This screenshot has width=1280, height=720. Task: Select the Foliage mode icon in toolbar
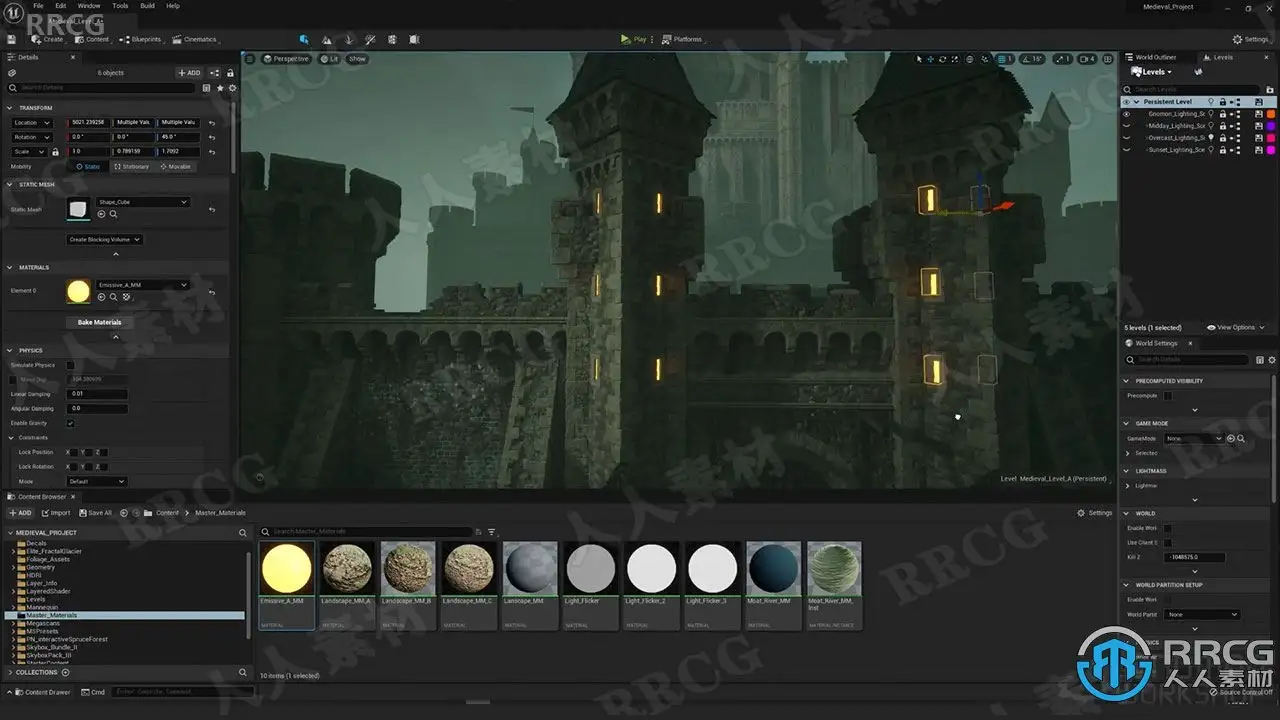(x=349, y=40)
